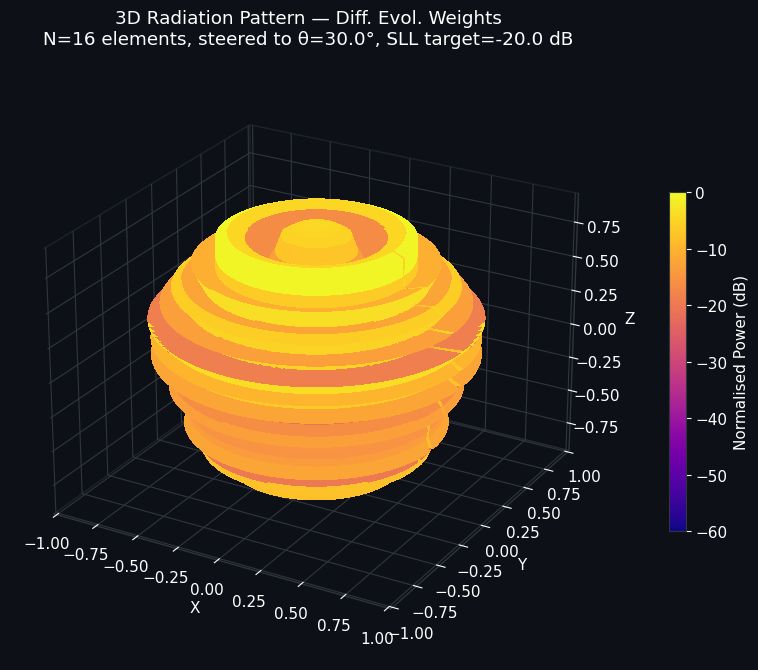Click the −30 tick label on the colorbar
758x670 pixels.
click(709, 362)
